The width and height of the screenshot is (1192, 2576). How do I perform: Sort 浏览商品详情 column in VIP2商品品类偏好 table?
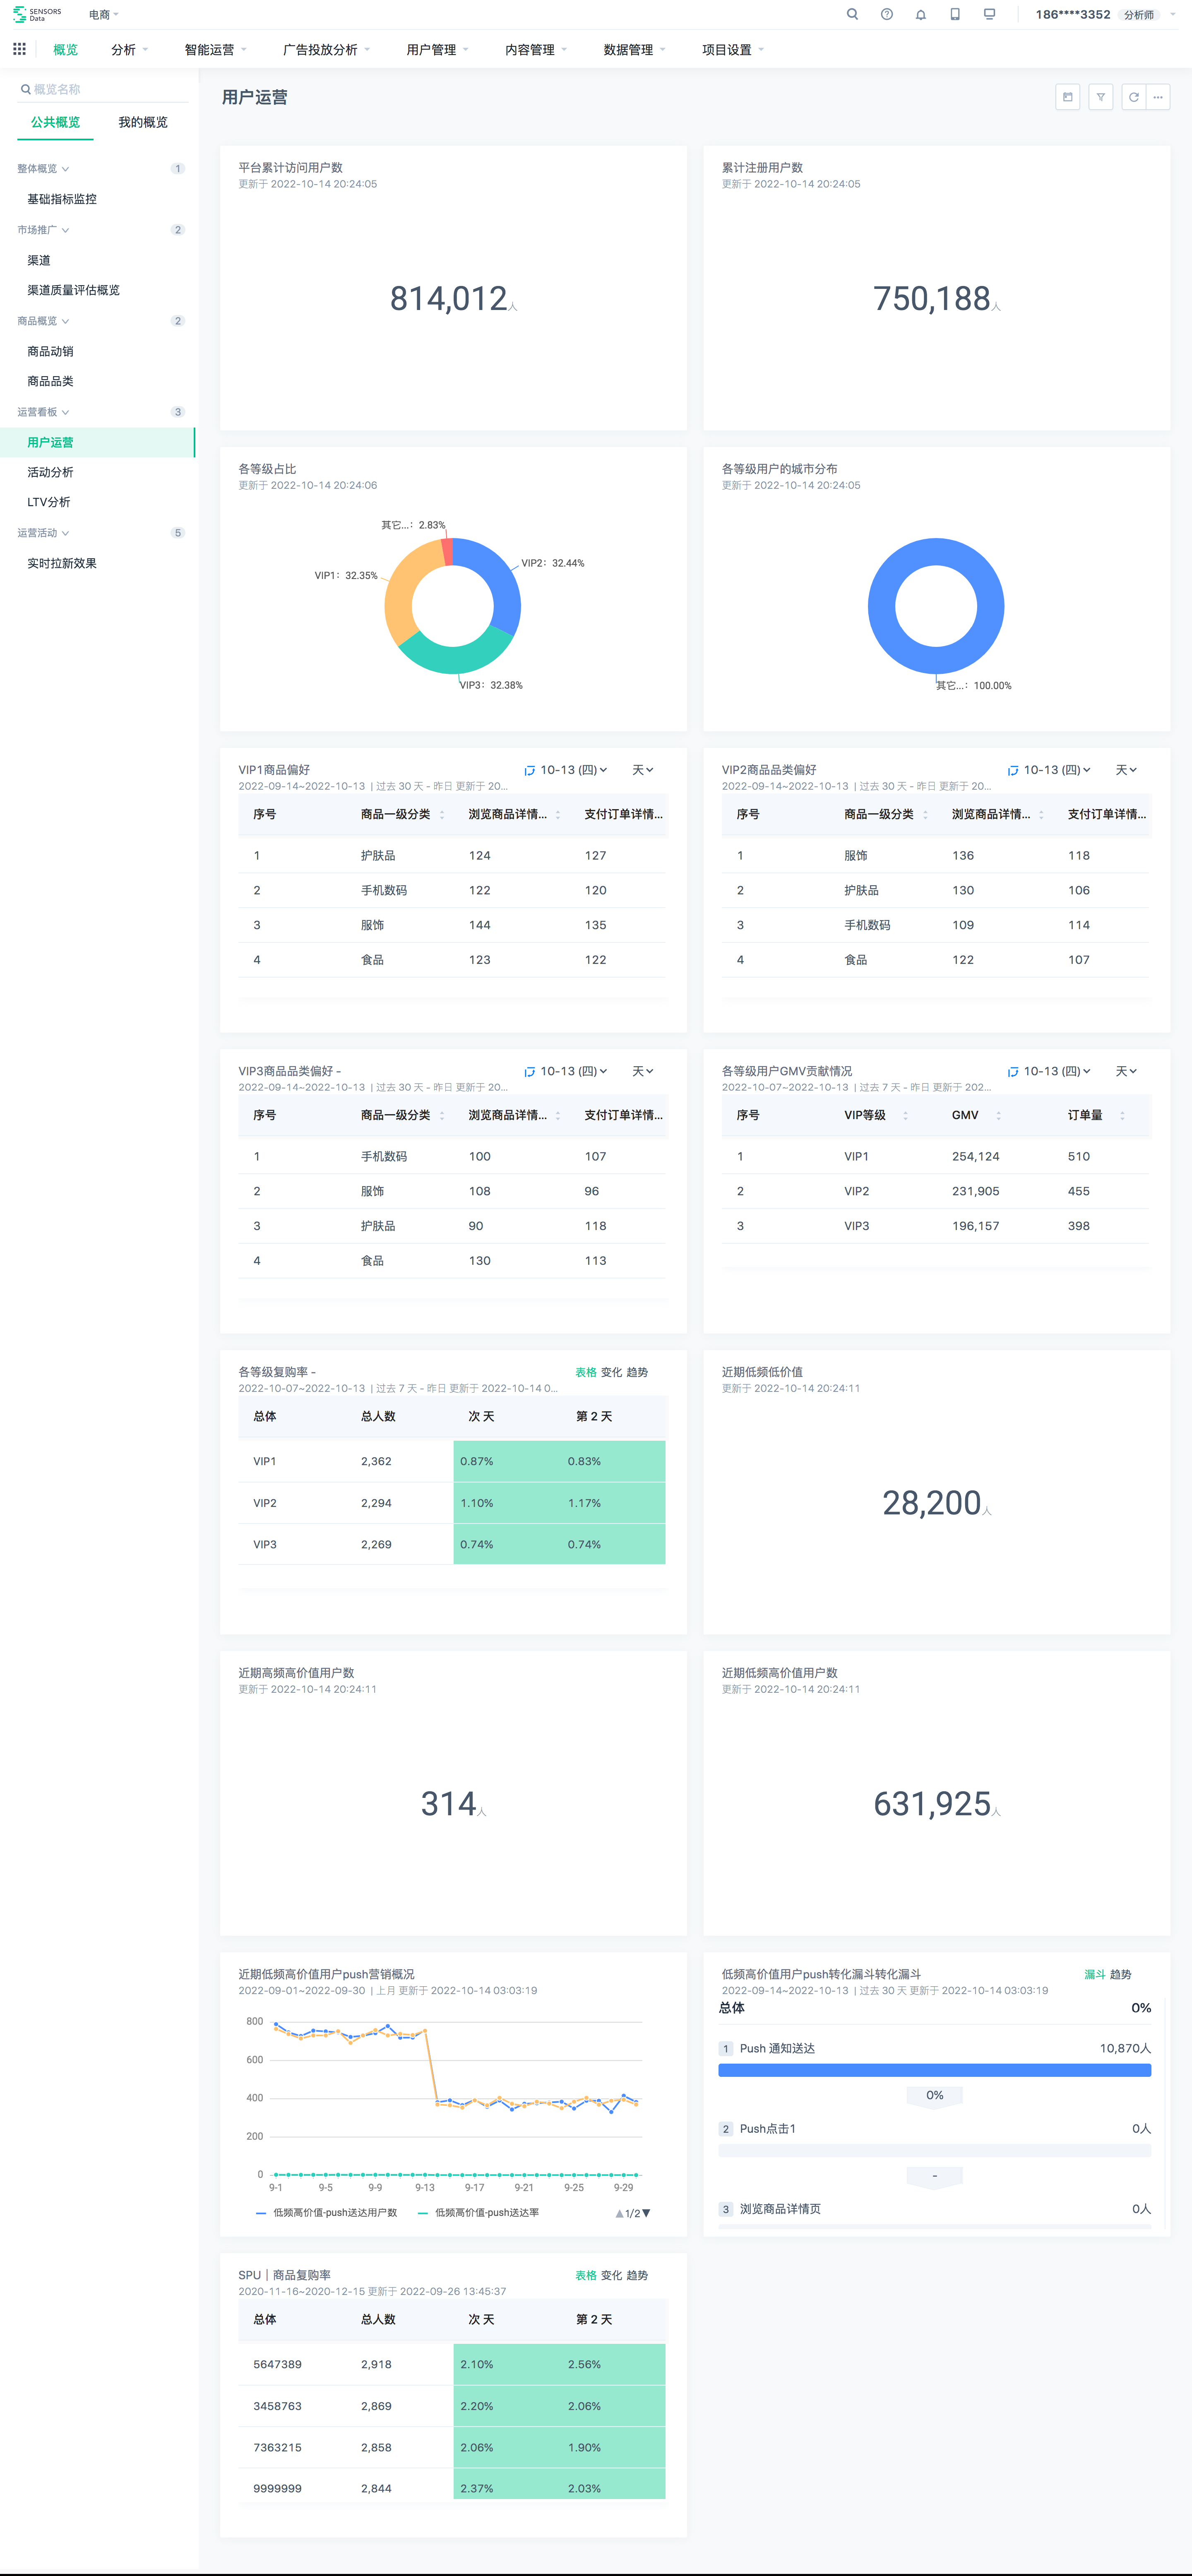[x=1041, y=815]
